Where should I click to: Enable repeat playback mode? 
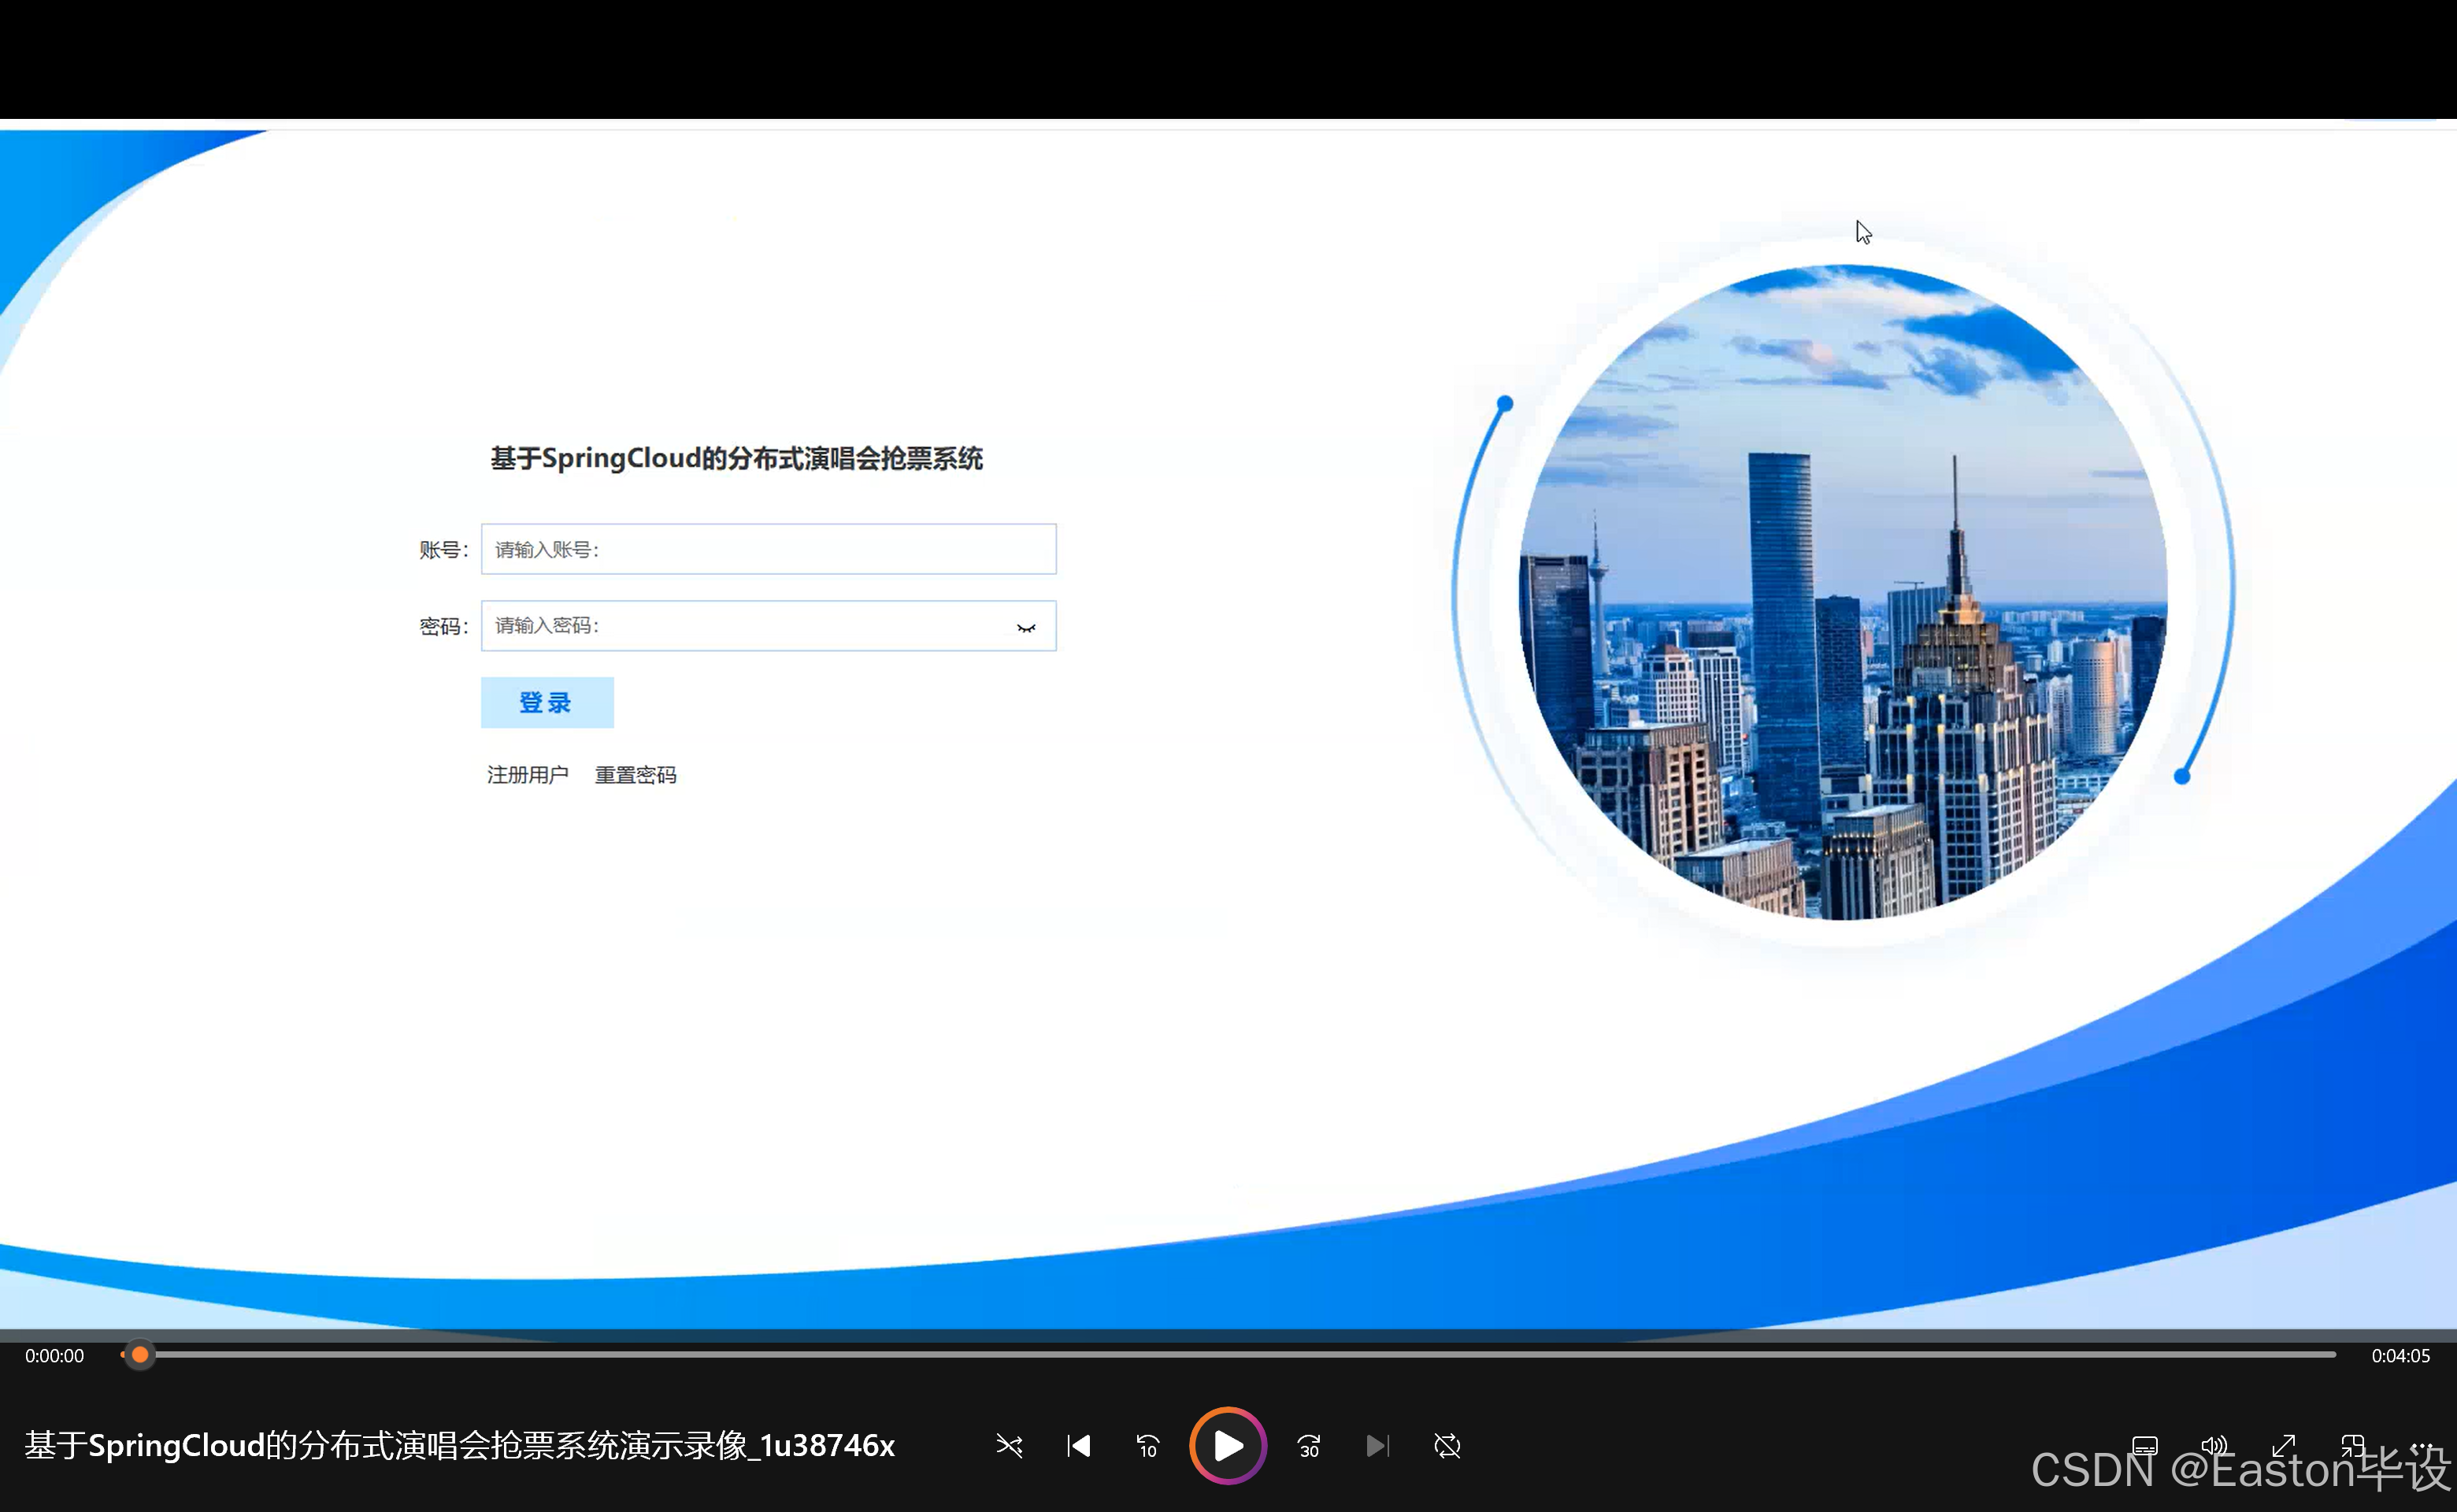(x=1447, y=1446)
